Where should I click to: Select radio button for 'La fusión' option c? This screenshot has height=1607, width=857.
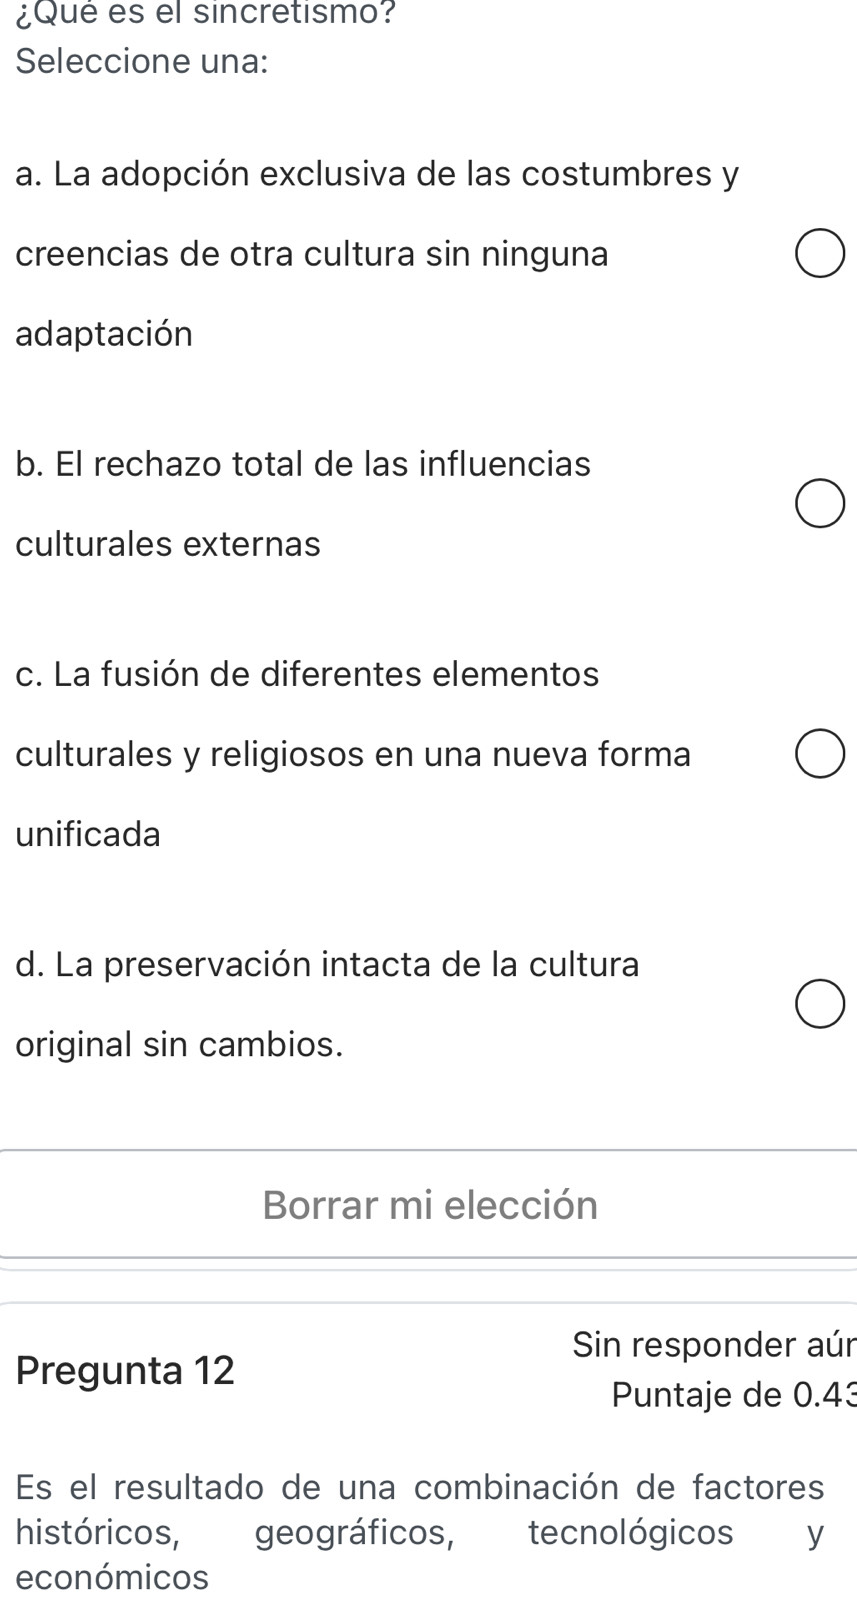click(x=820, y=754)
